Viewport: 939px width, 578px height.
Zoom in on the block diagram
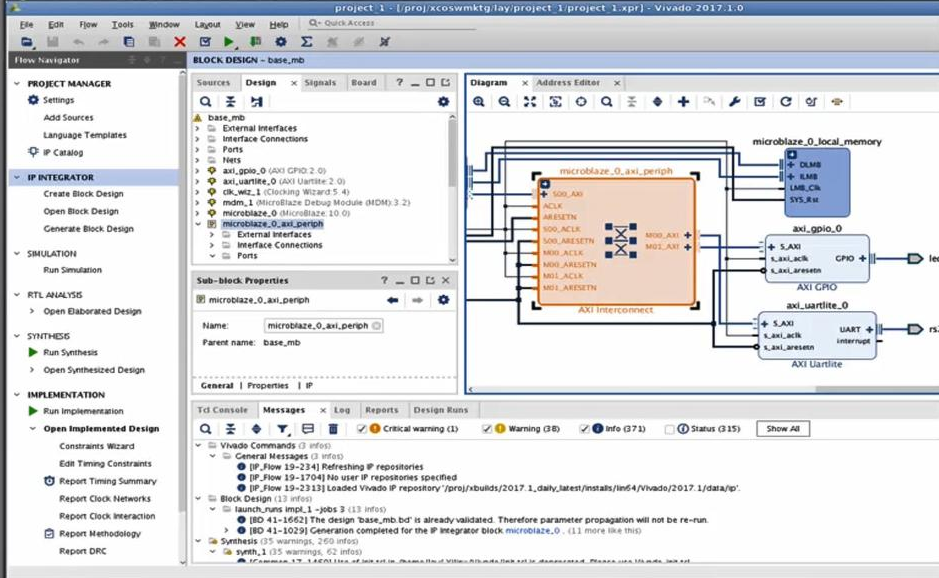[478, 102]
